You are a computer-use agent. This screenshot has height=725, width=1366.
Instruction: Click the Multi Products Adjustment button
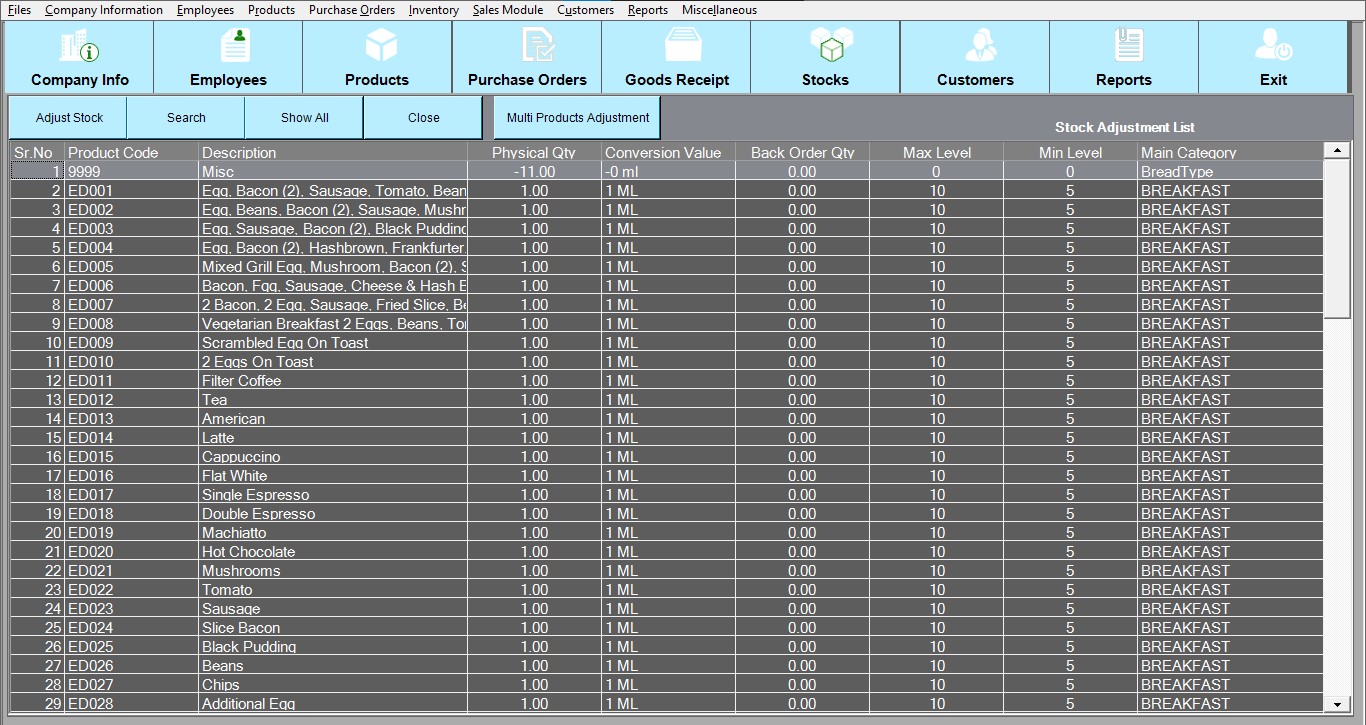coord(578,118)
